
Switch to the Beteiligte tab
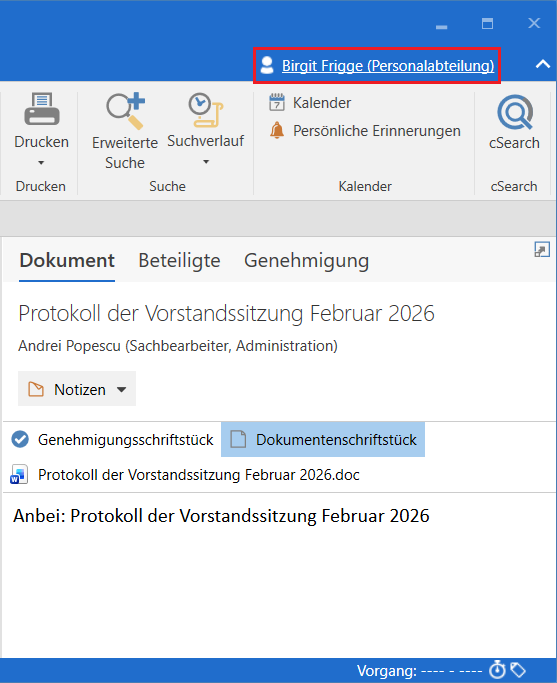179,260
